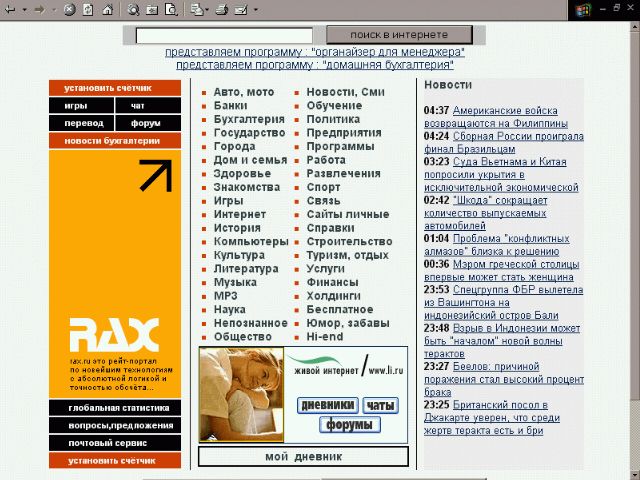The image size is (640, 480).
Task: Open the Edit icon dropdown arrow
Action: coord(256,10)
